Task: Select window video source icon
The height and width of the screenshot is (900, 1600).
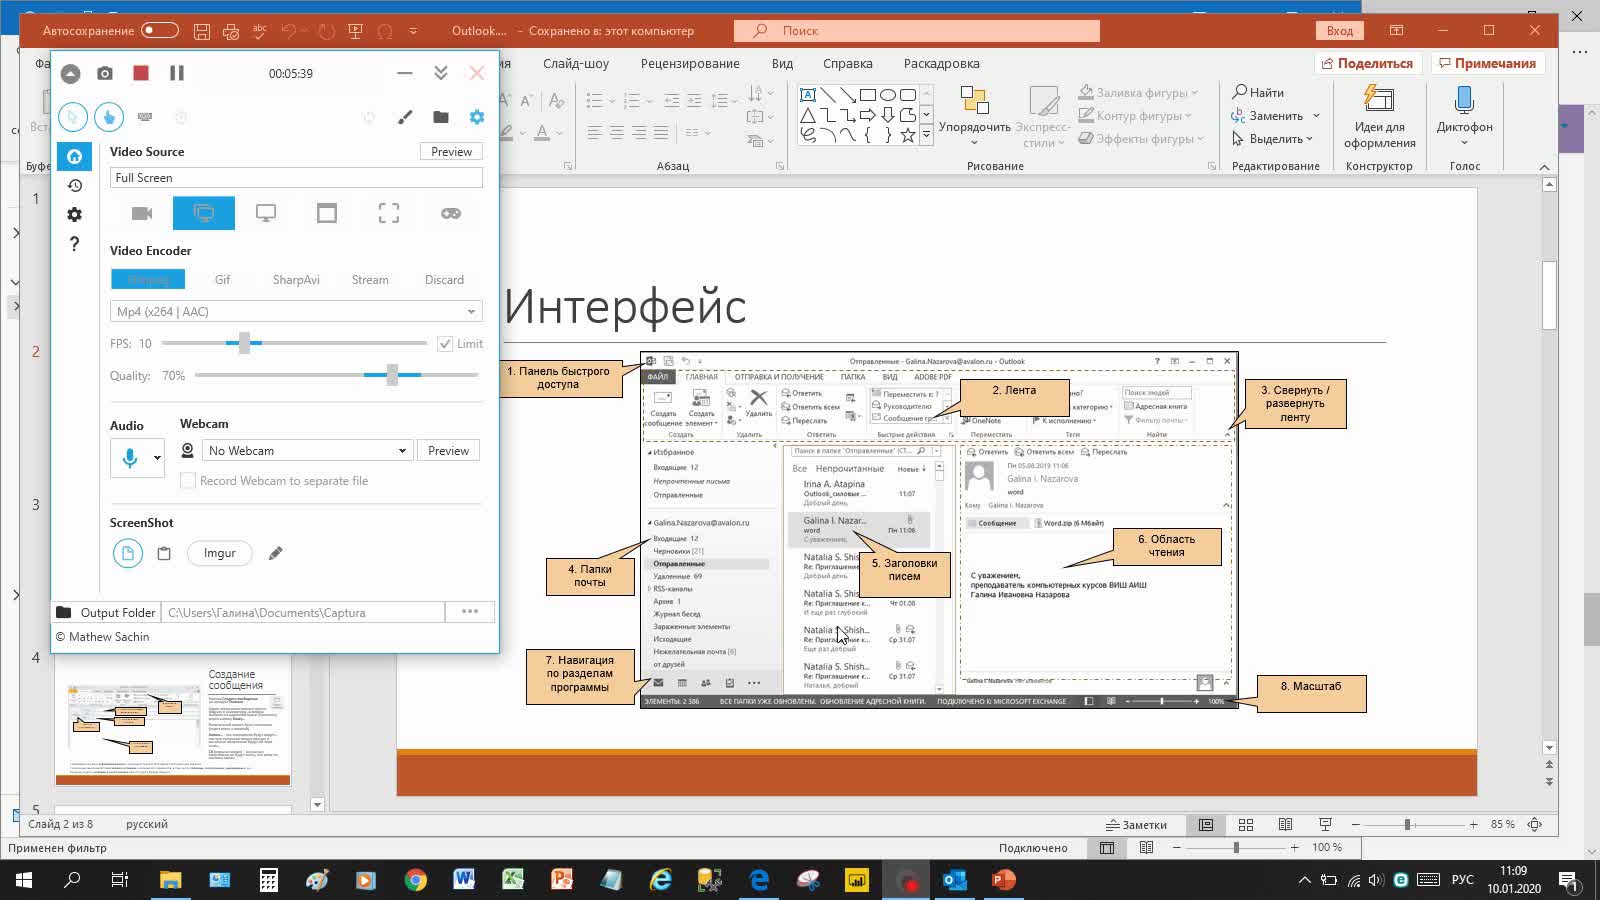Action: (x=327, y=213)
